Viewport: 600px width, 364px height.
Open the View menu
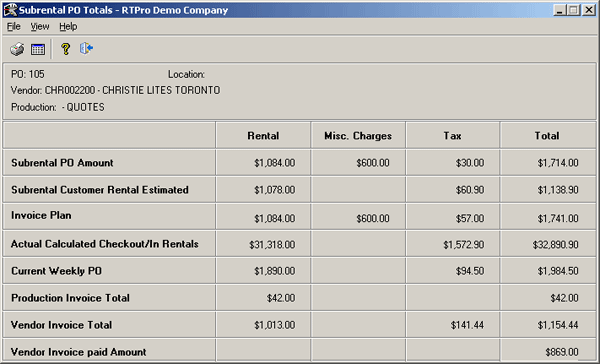click(x=40, y=26)
